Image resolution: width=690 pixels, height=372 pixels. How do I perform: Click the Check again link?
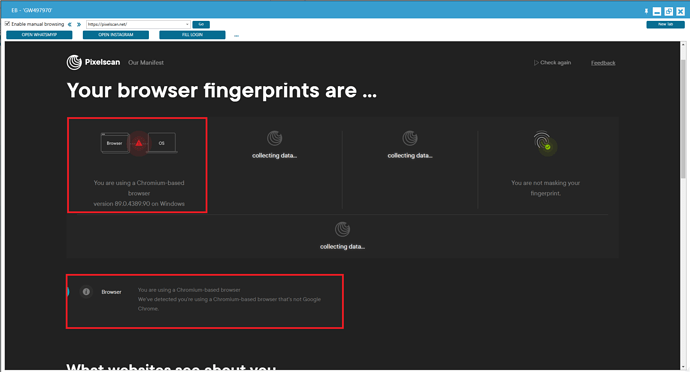tap(553, 63)
